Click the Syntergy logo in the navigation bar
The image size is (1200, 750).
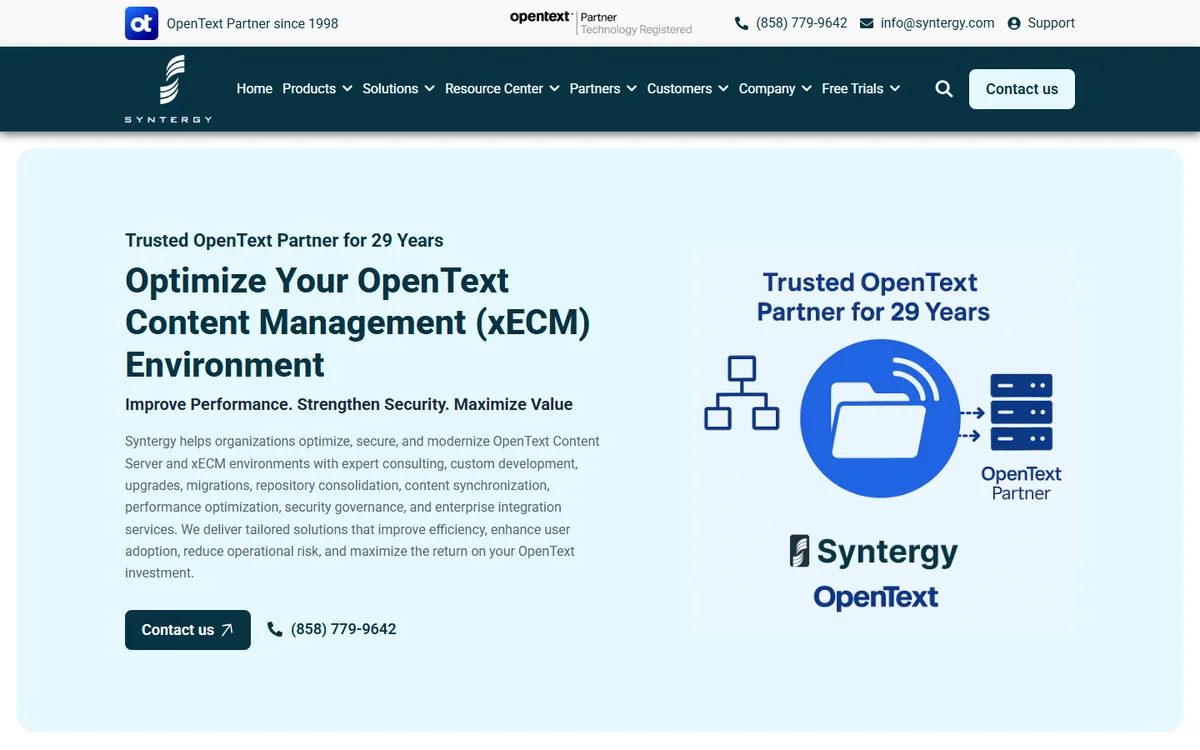168,89
